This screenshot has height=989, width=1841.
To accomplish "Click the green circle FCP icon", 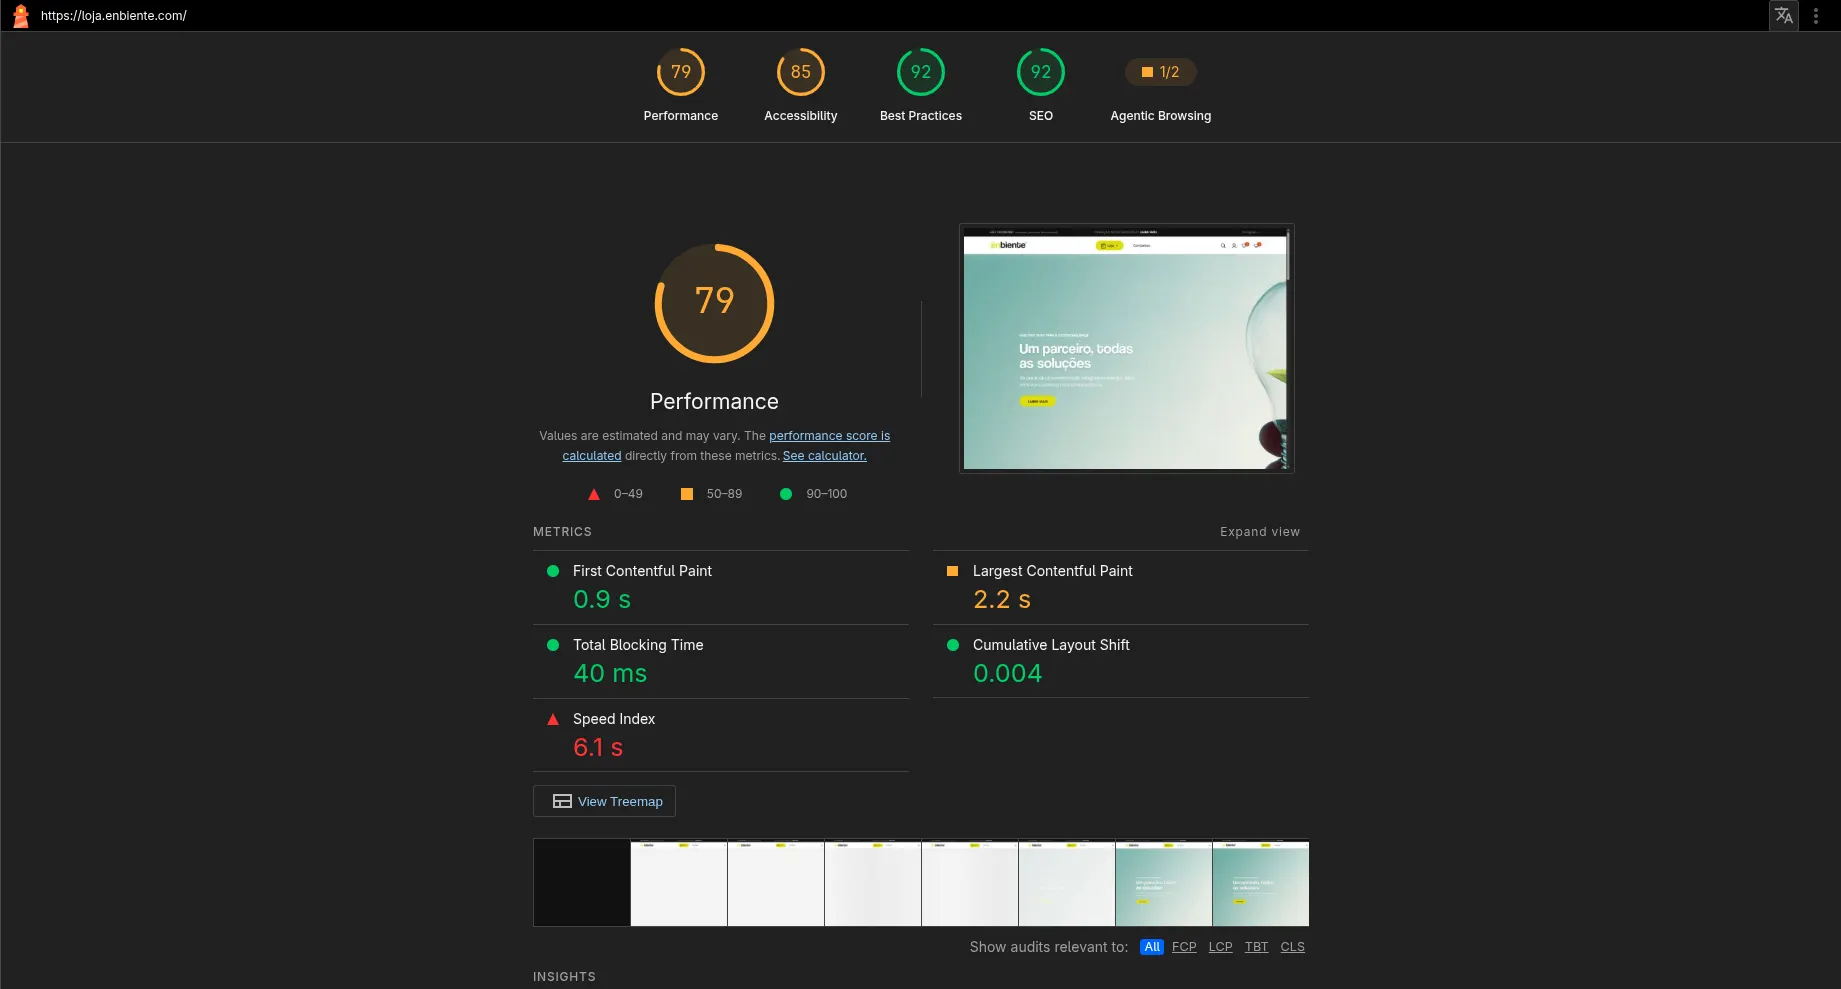I will (x=553, y=571).
